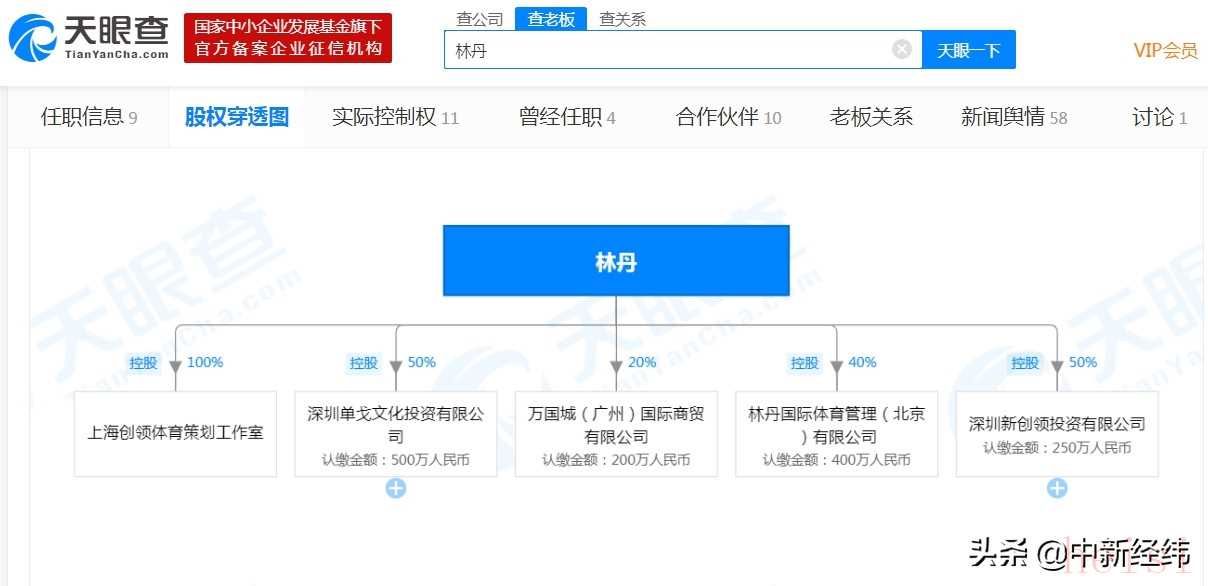Image resolution: width=1208 pixels, height=586 pixels.
Task: Click the 控股 tag next to 40%
Action: click(x=805, y=363)
